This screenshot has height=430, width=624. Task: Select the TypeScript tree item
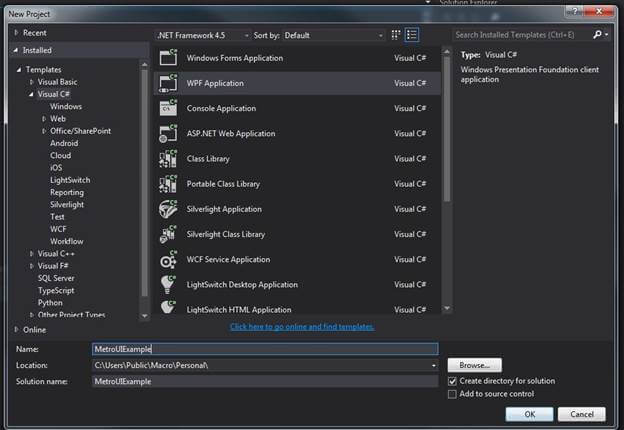click(x=56, y=291)
